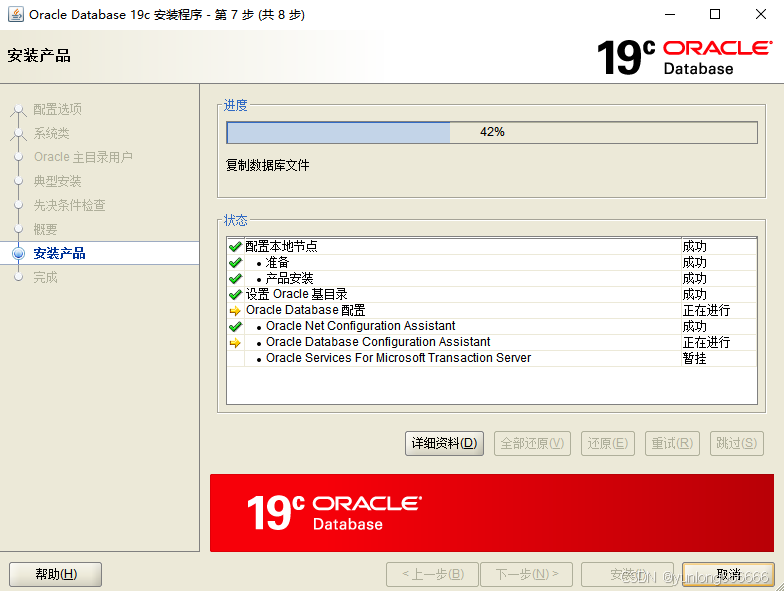Viewport: 784px width, 591px height.
Task: Click yellow arrow beside Oracle Database Configuration Assistant
Action: tap(235, 343)
